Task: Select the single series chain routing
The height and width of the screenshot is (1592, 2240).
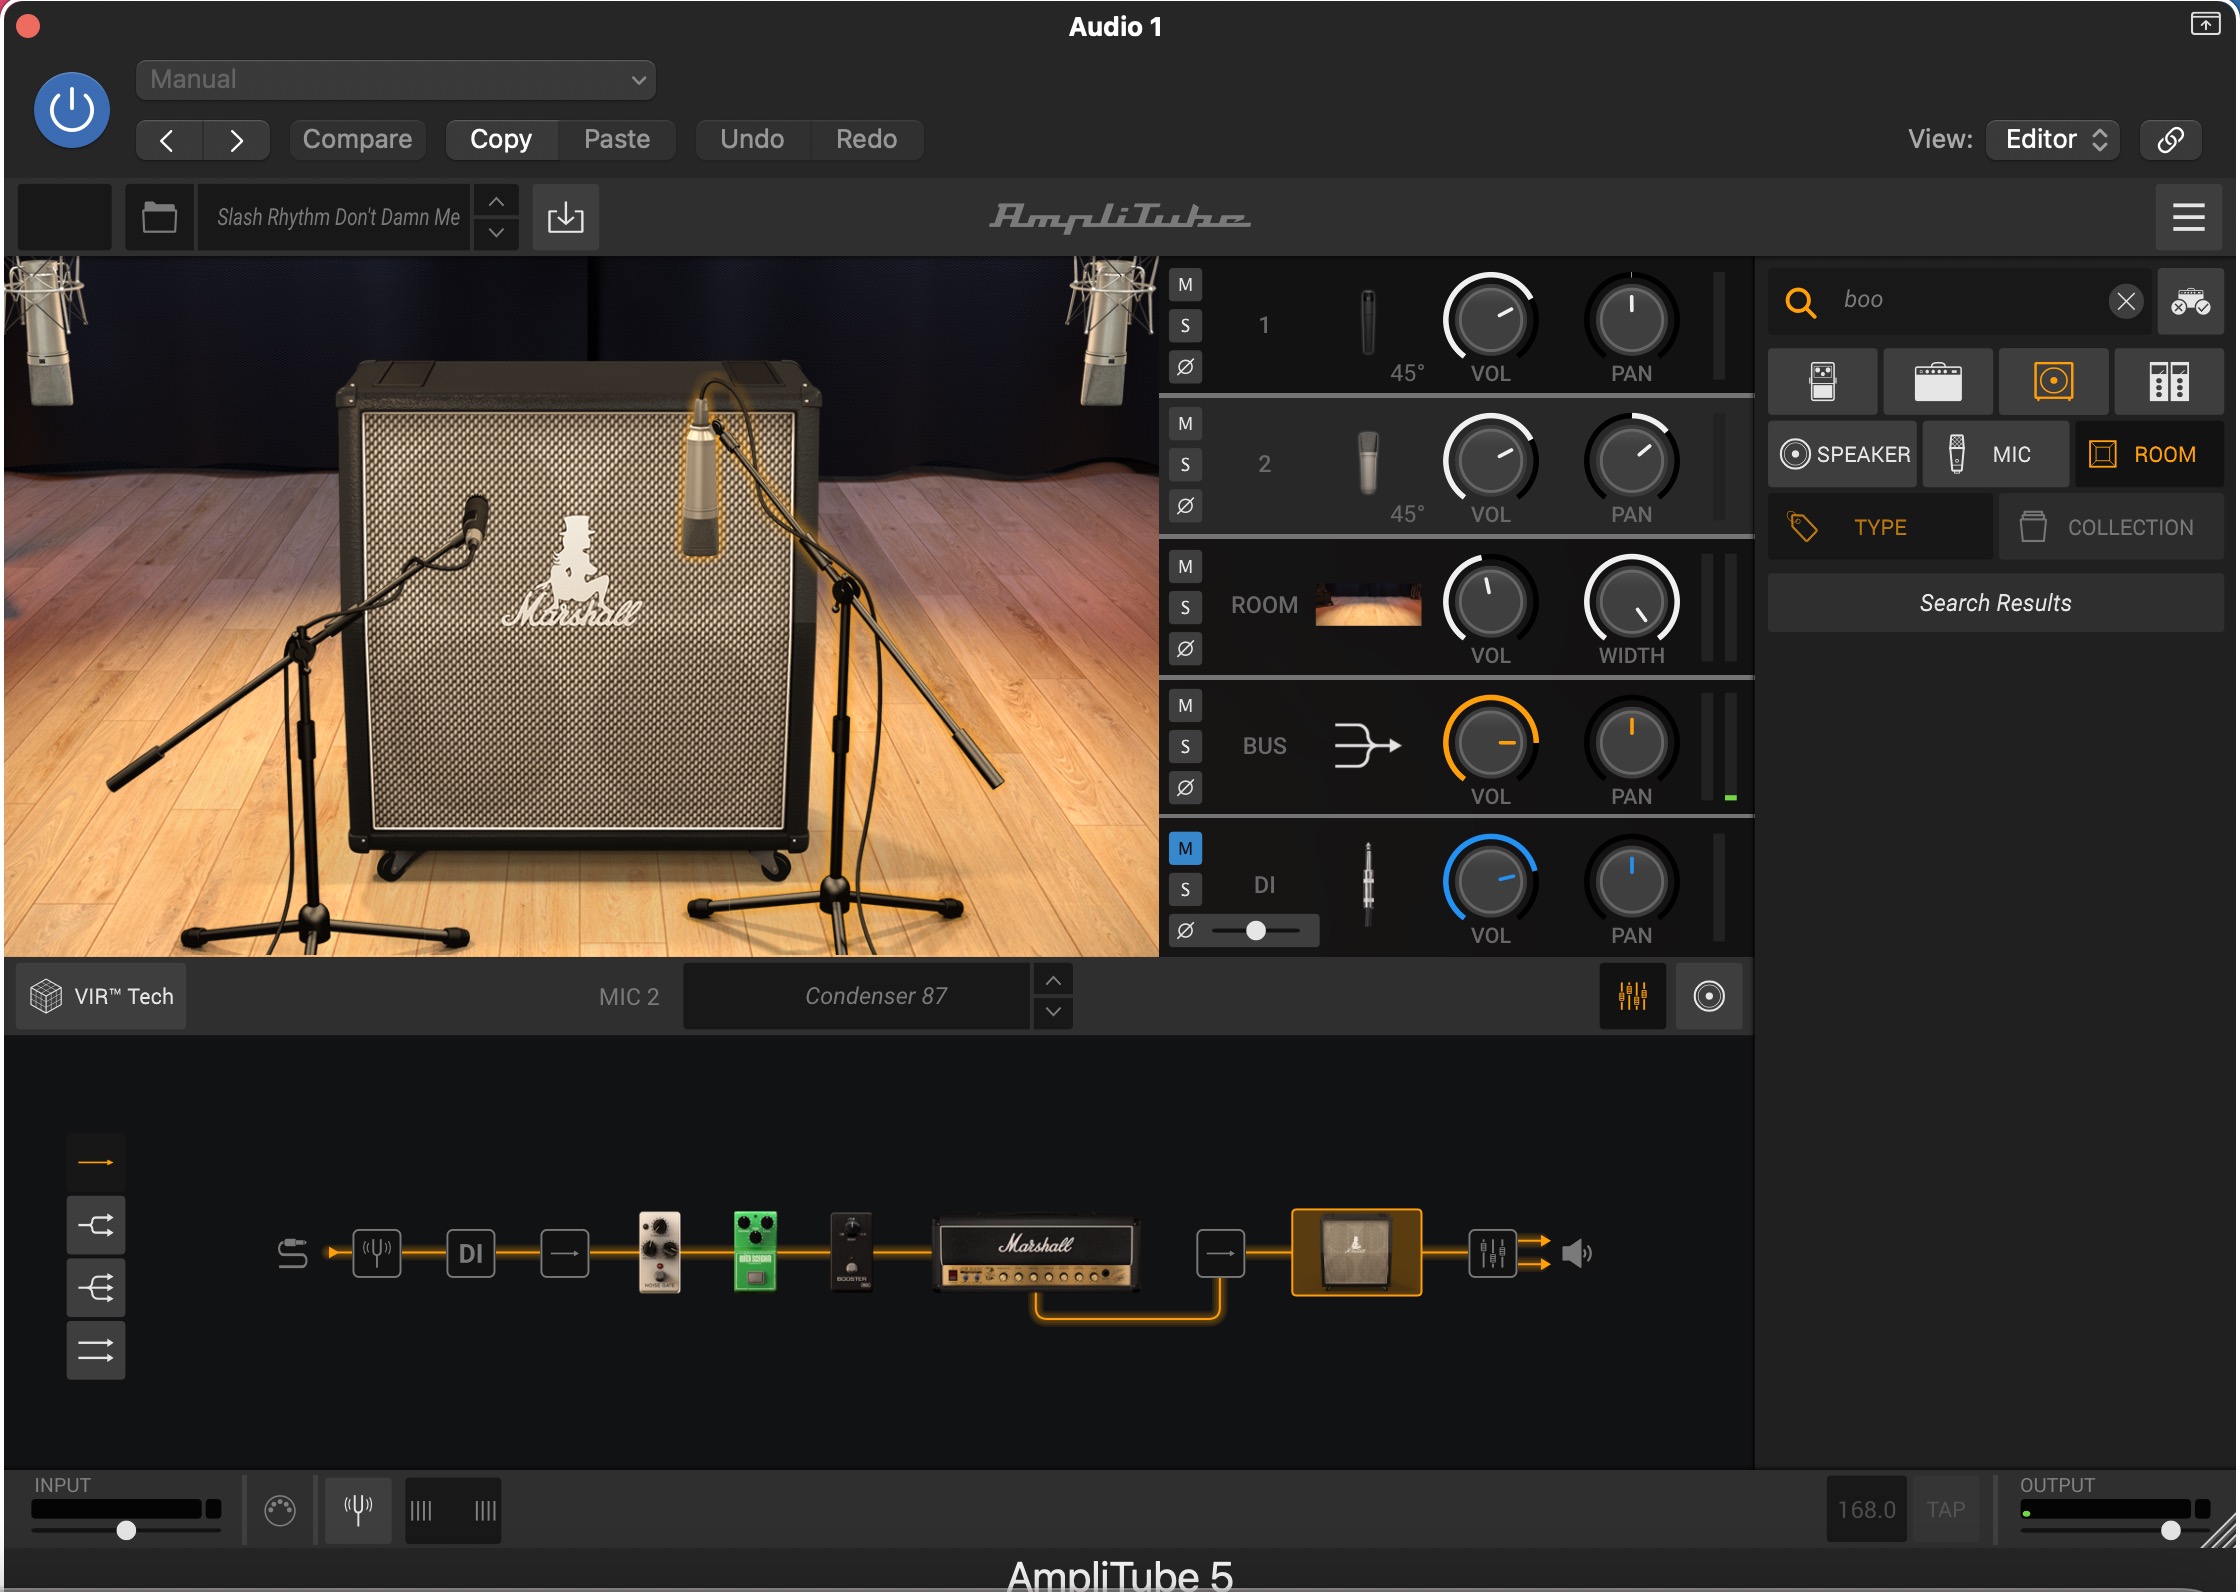Action: pyautogui.click(x=96, y=1162)
